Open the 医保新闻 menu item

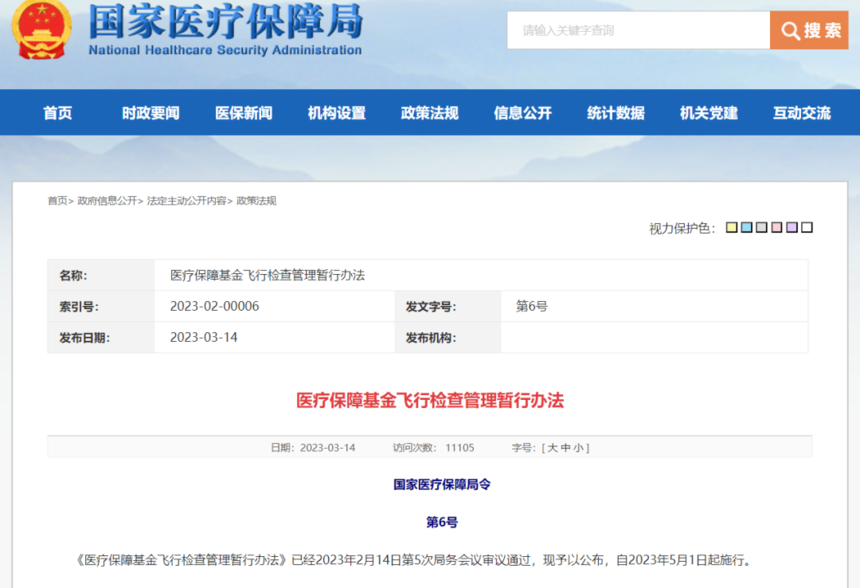coord(244,113)
